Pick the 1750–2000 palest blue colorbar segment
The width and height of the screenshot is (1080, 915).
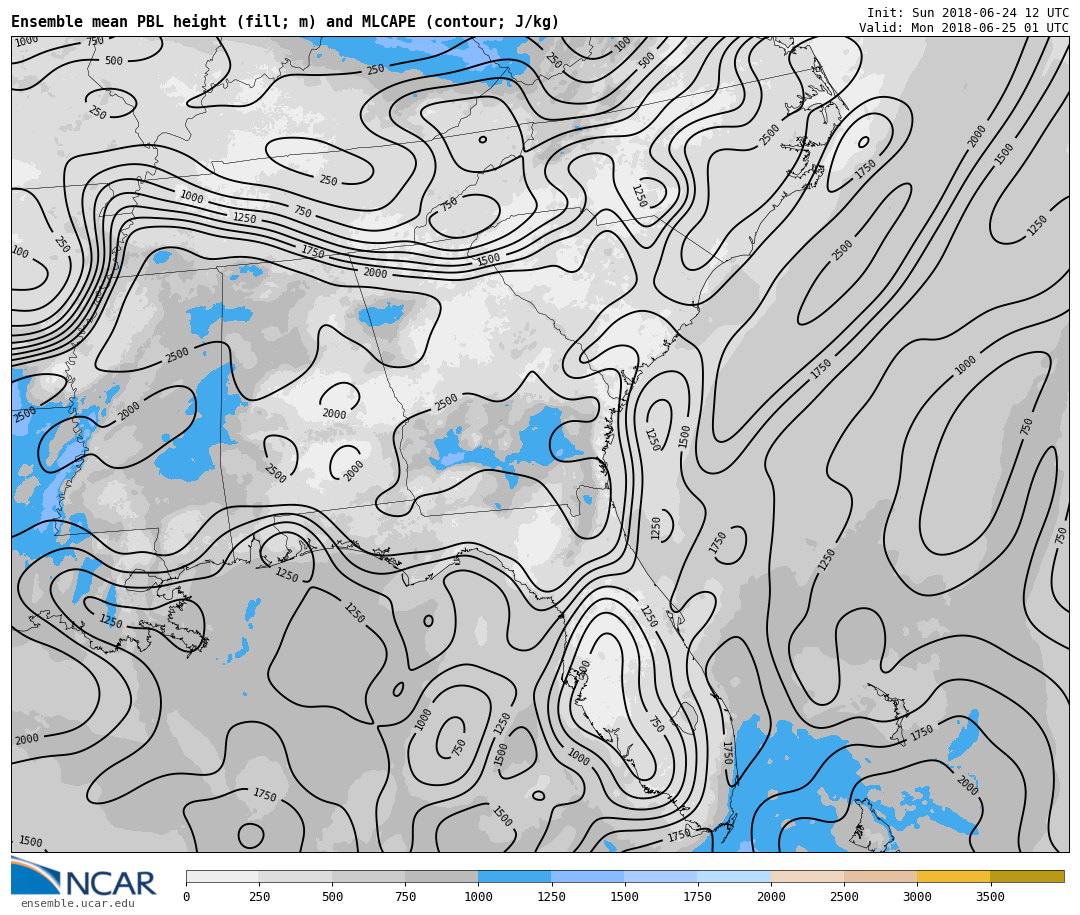point(734,876)
